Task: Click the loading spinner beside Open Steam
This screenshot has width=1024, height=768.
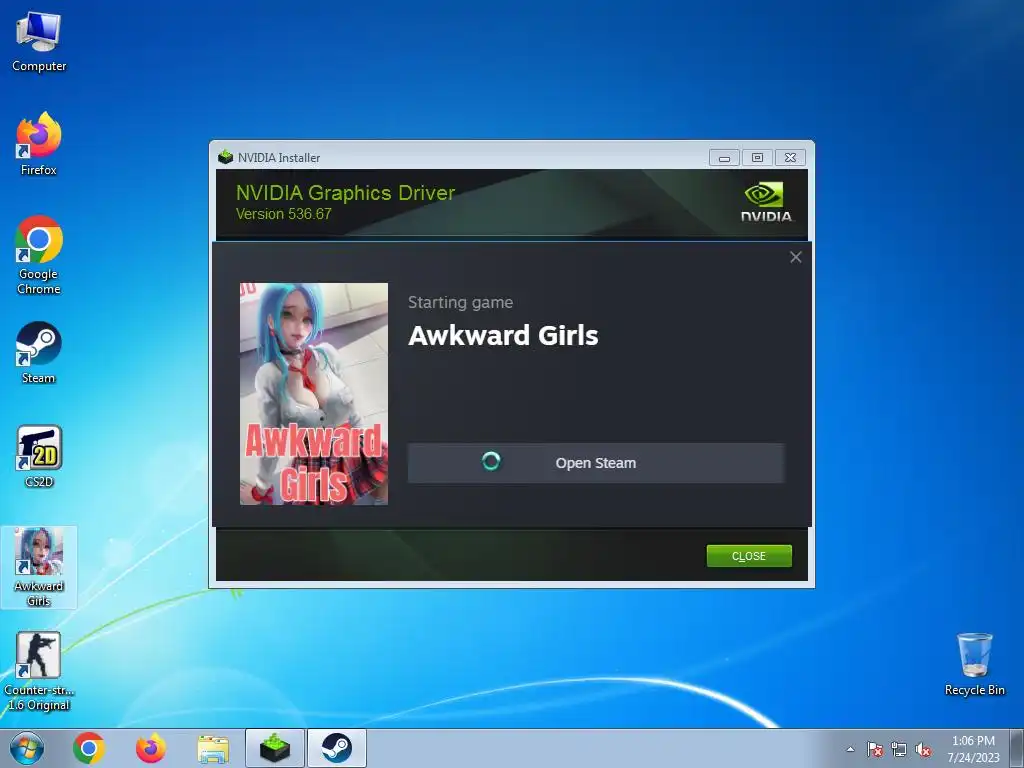Action: tap(491, 462)
